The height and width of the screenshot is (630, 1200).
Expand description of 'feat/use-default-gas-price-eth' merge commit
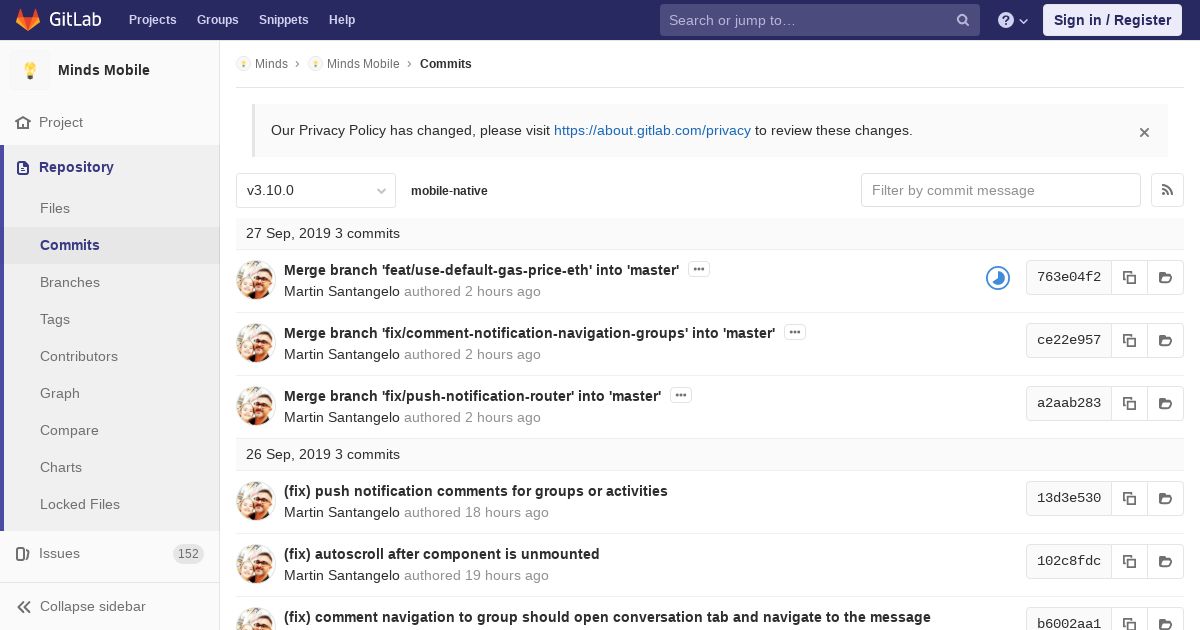pos(699,269)
